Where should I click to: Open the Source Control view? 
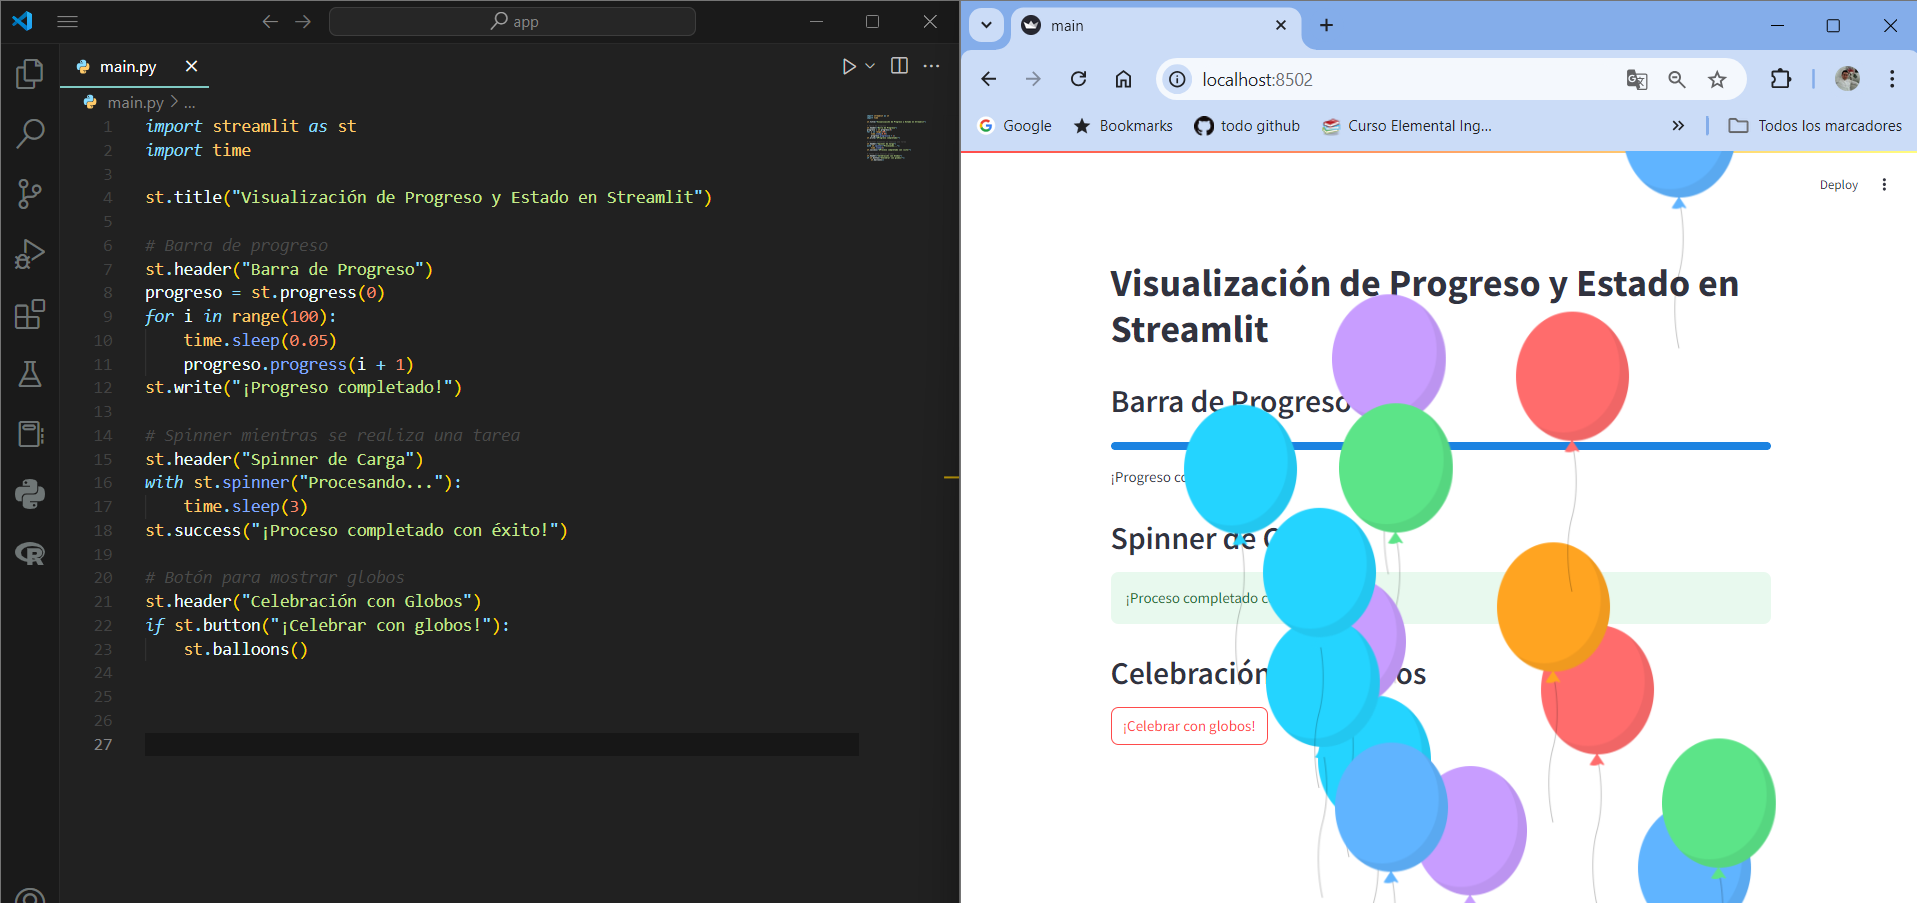tap(30, 194)
